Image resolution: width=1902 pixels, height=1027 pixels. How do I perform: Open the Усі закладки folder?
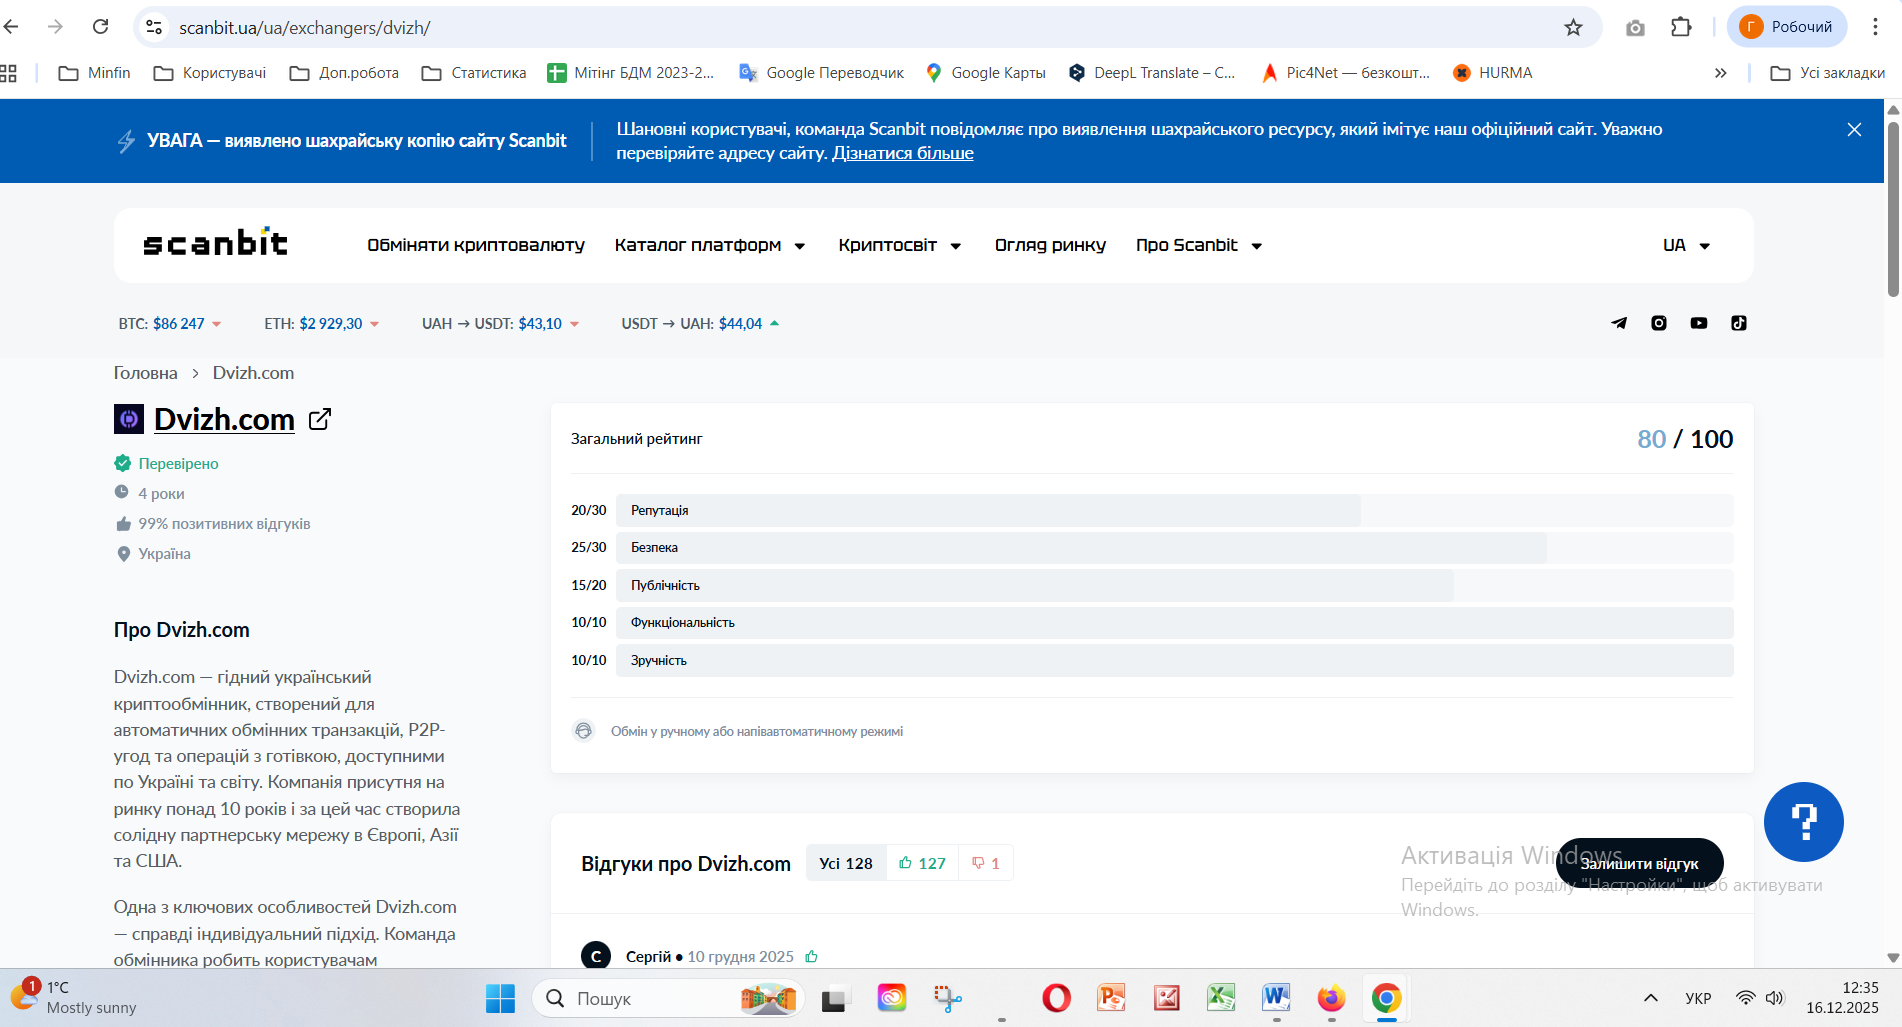[1827, 73]
